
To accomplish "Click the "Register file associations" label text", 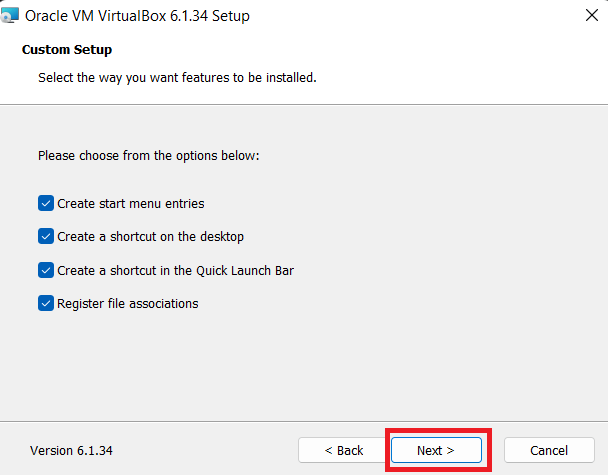I will pos(128,304).
